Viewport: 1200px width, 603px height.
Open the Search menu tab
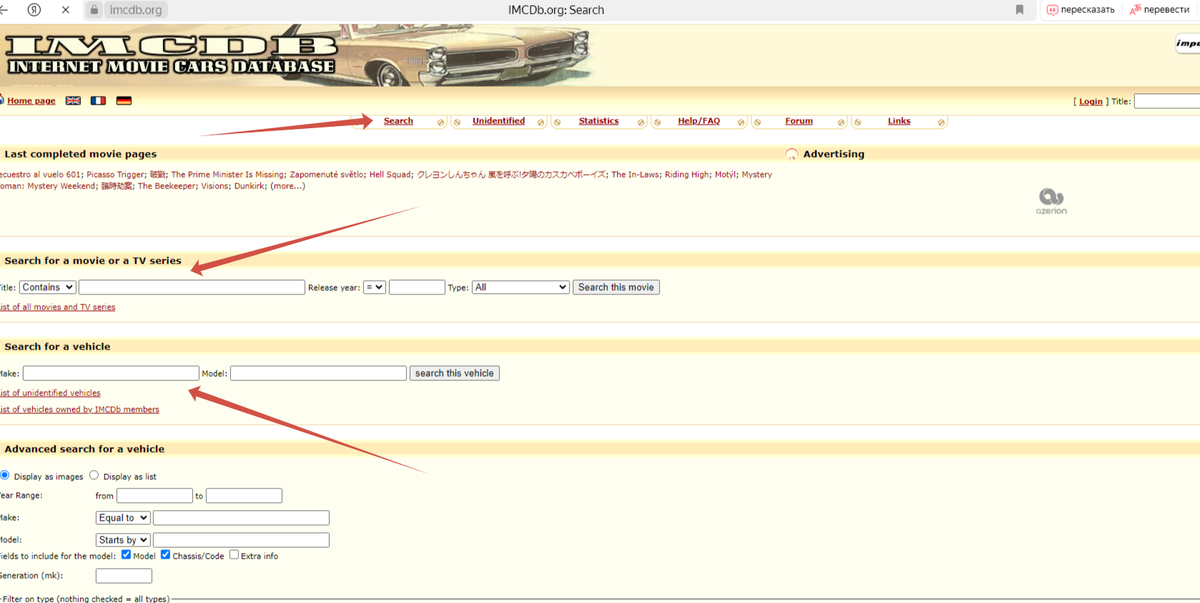398,121
